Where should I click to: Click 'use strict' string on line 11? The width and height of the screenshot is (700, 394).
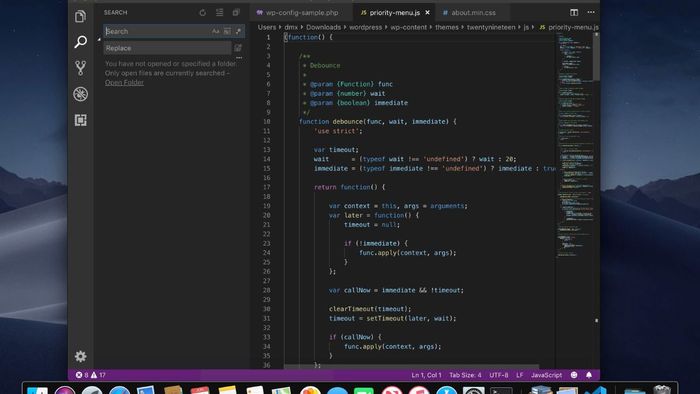[x=338, y=131]
